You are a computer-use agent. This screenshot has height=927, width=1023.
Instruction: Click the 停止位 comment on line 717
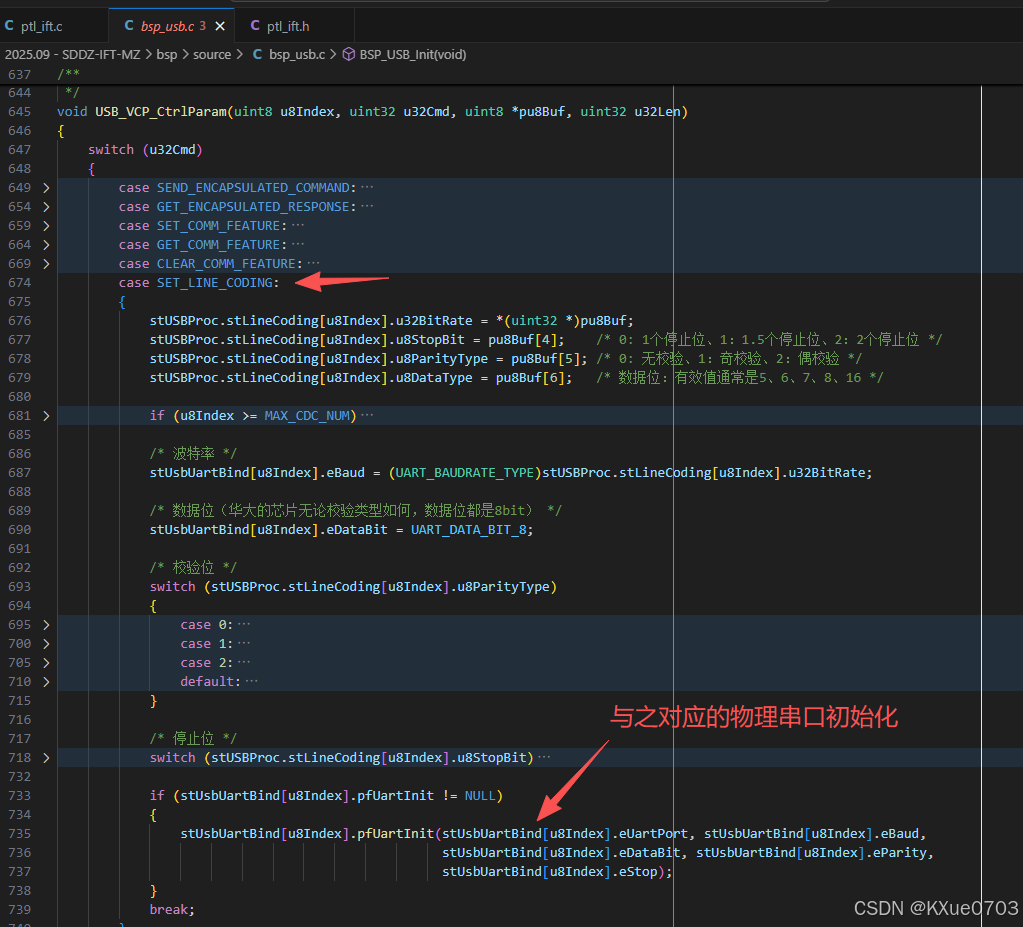click(193, 738)
